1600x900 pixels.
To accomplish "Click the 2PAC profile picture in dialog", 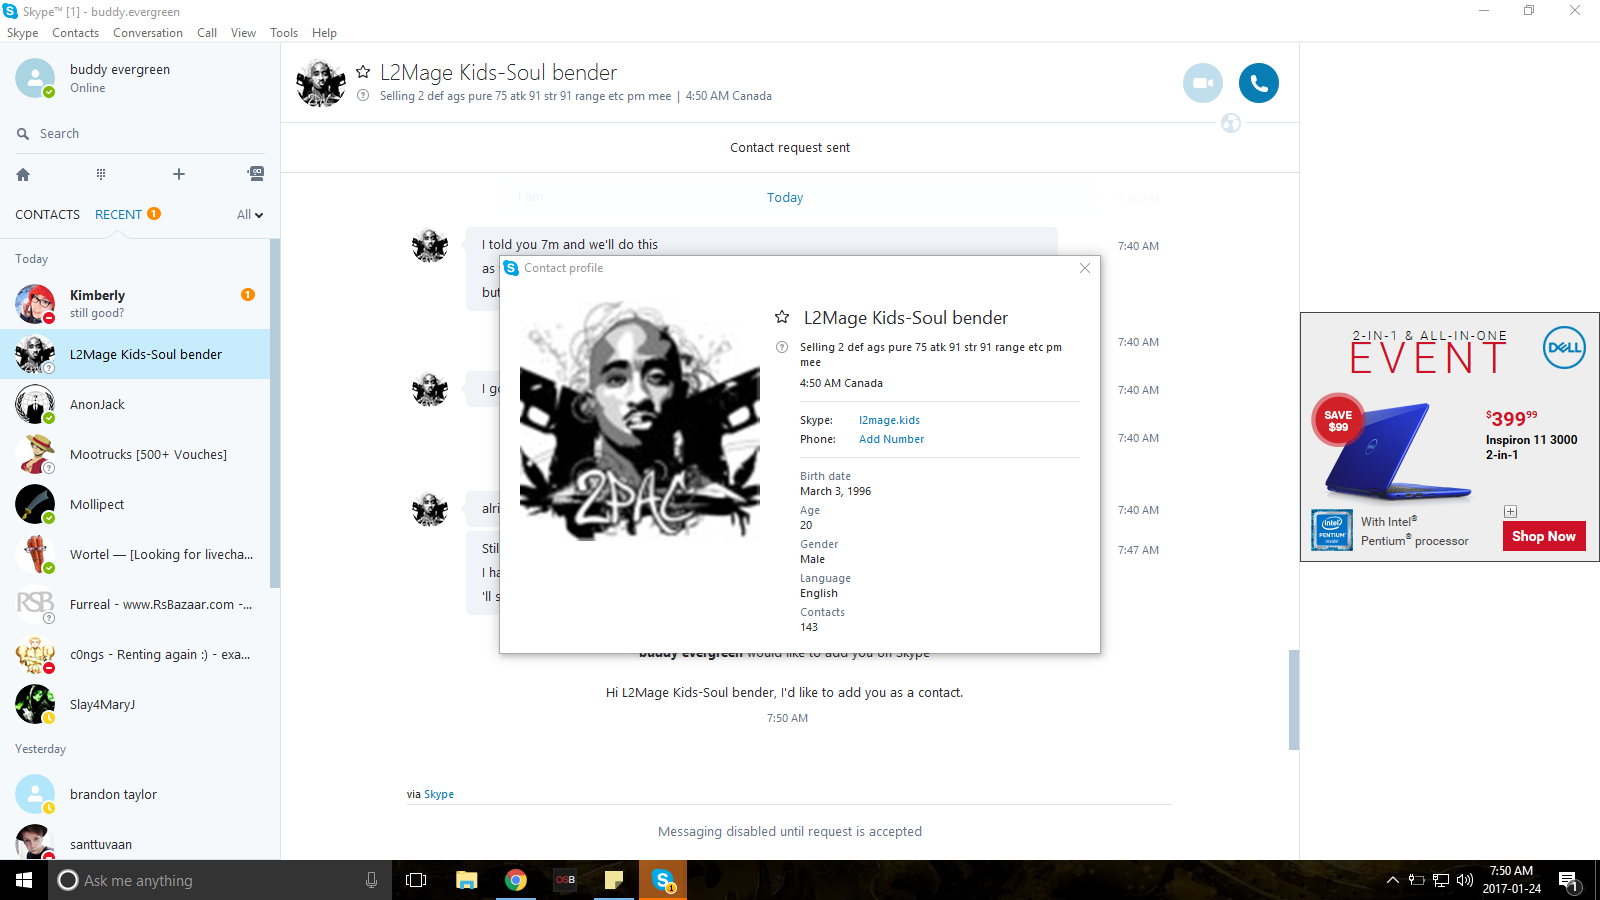I will coord(640,420).
